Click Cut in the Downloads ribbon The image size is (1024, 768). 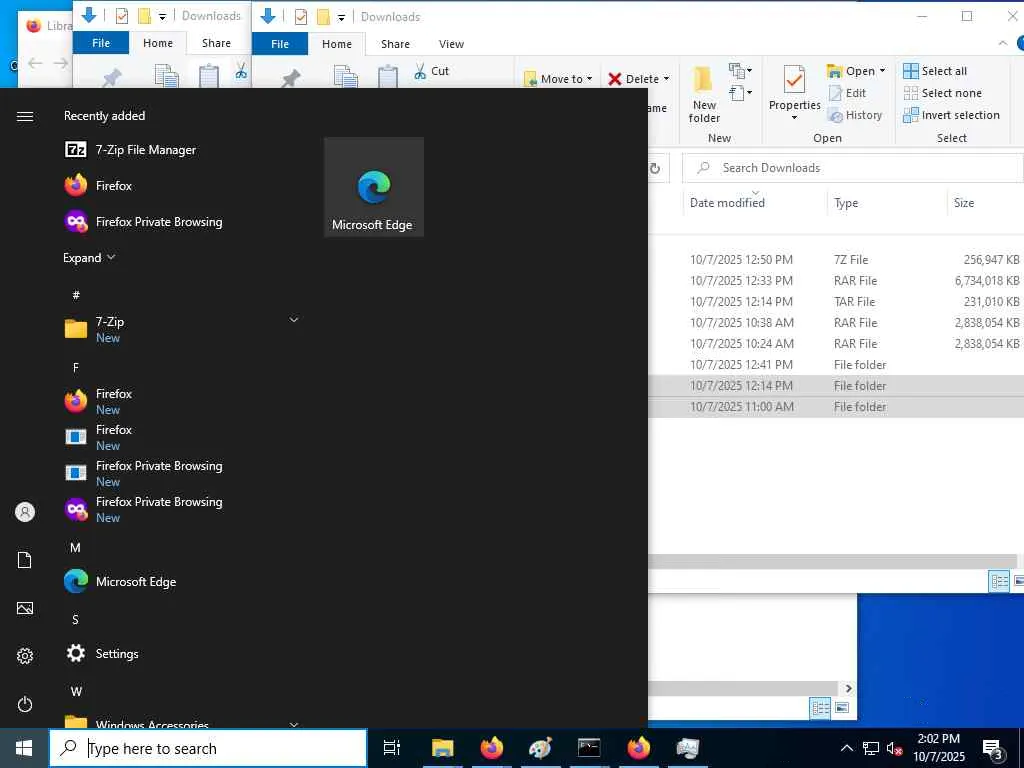pos(432,71)
